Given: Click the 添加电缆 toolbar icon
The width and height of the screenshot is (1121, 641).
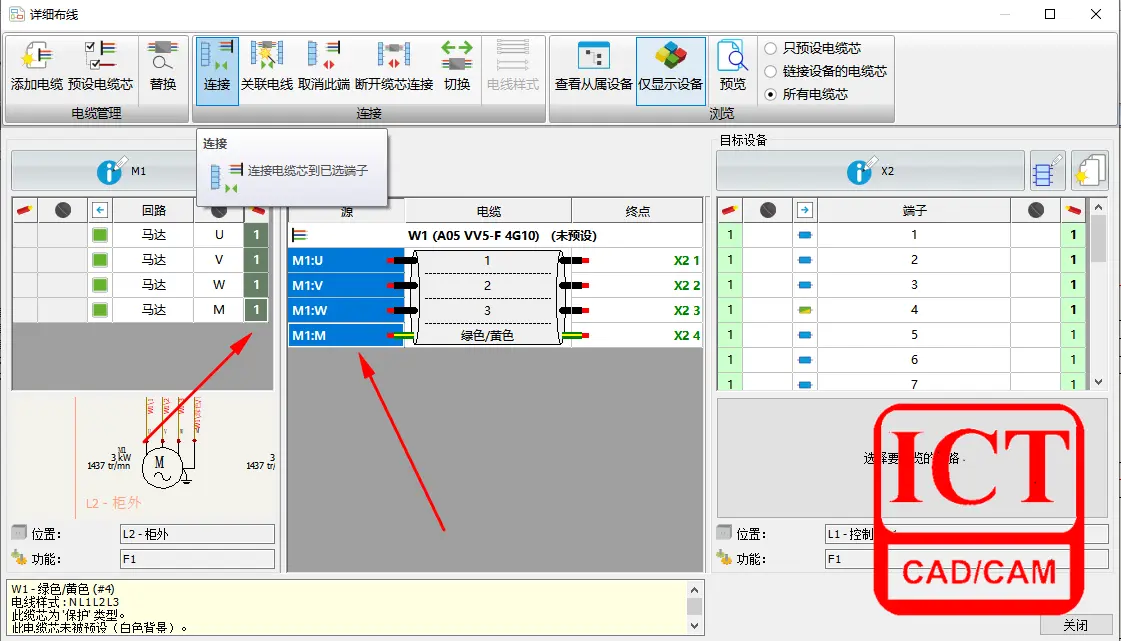Looking at the screenshot, I should pyautogui.click(x=36, y=66).
